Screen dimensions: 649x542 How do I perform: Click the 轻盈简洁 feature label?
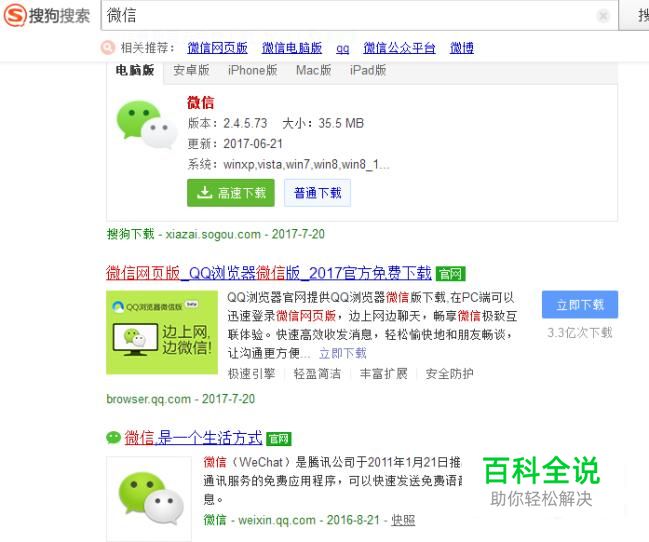tap(317, 374)
